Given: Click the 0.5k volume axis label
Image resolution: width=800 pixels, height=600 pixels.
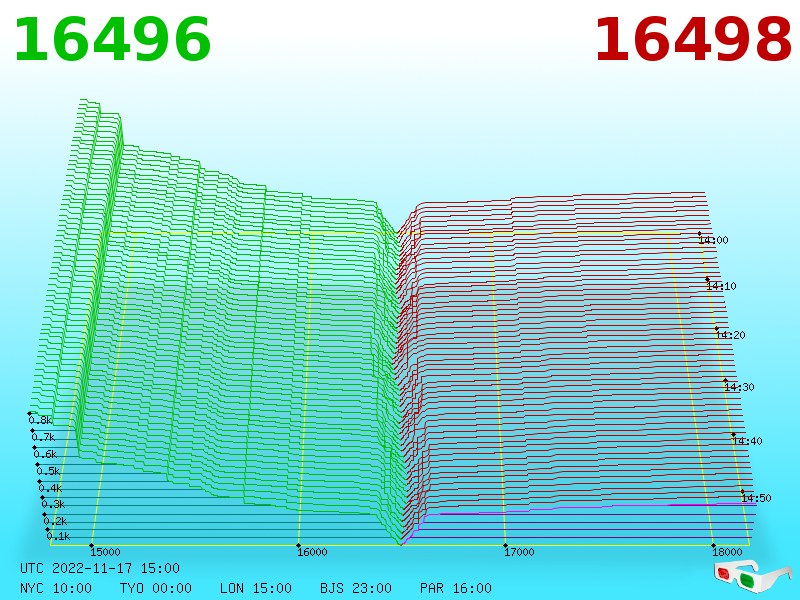Looking at the screenshot, I should (x=48, y=471).
